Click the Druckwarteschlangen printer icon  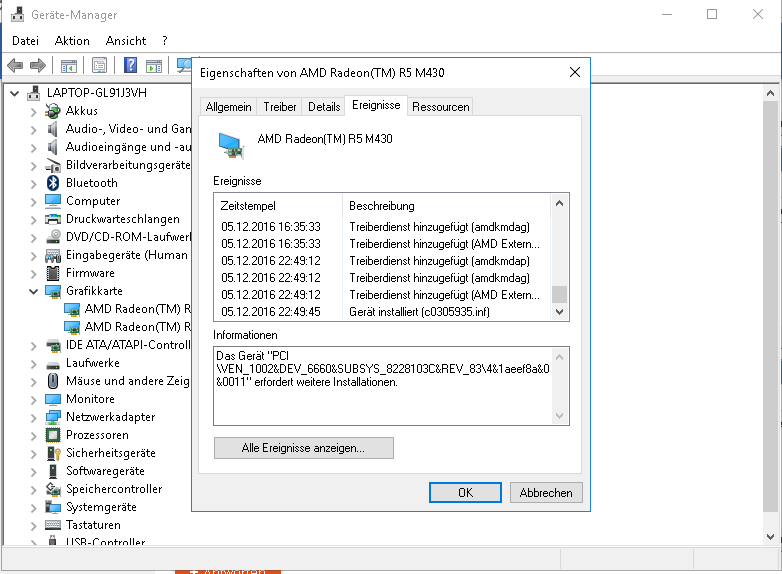53,219
